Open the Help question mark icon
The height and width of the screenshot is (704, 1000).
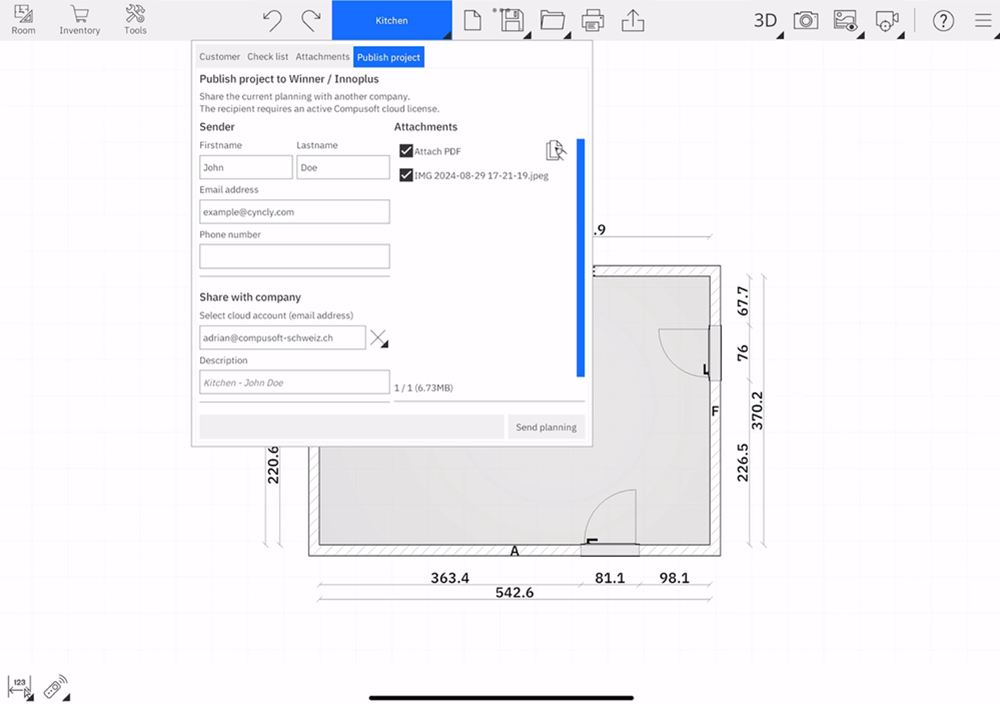943,21
